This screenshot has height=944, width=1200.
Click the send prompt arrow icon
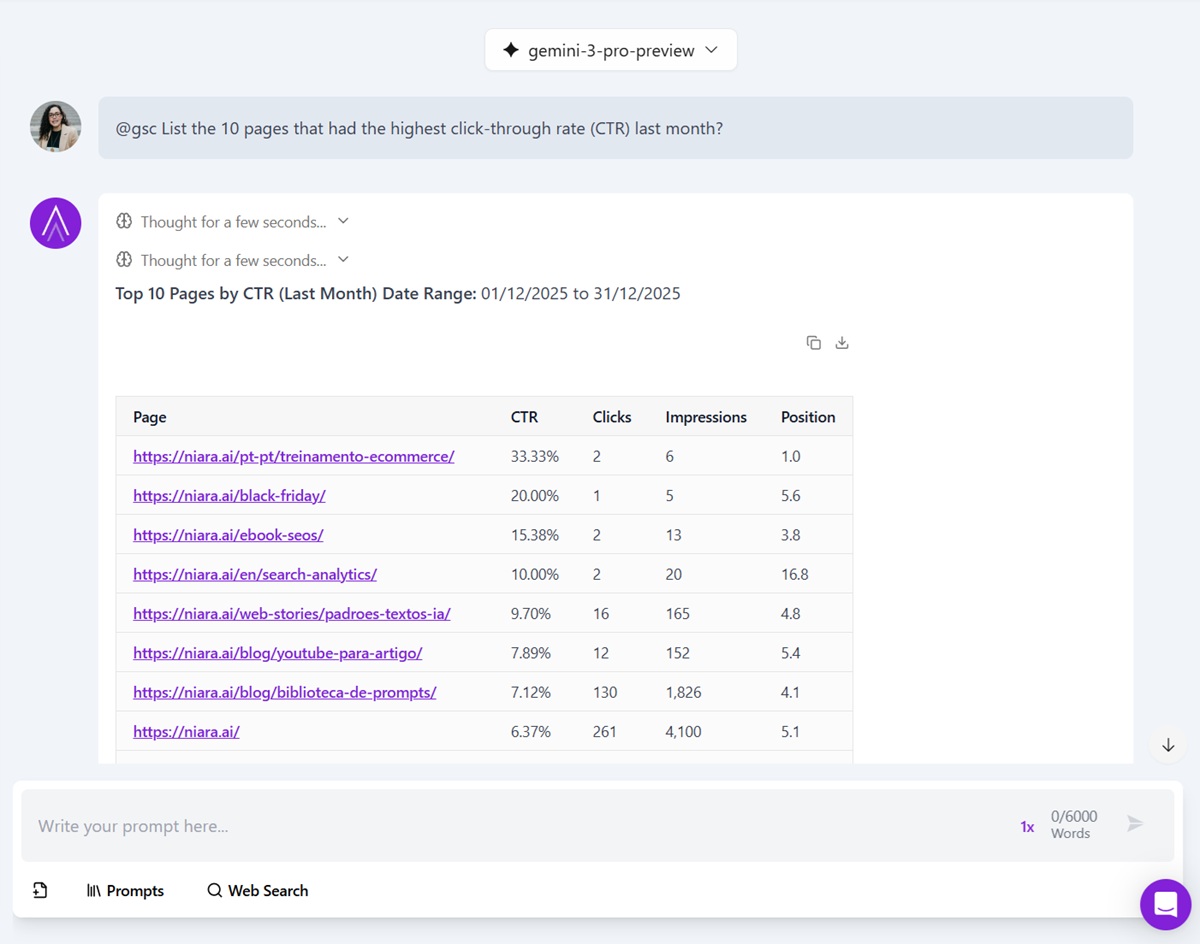1135,824
